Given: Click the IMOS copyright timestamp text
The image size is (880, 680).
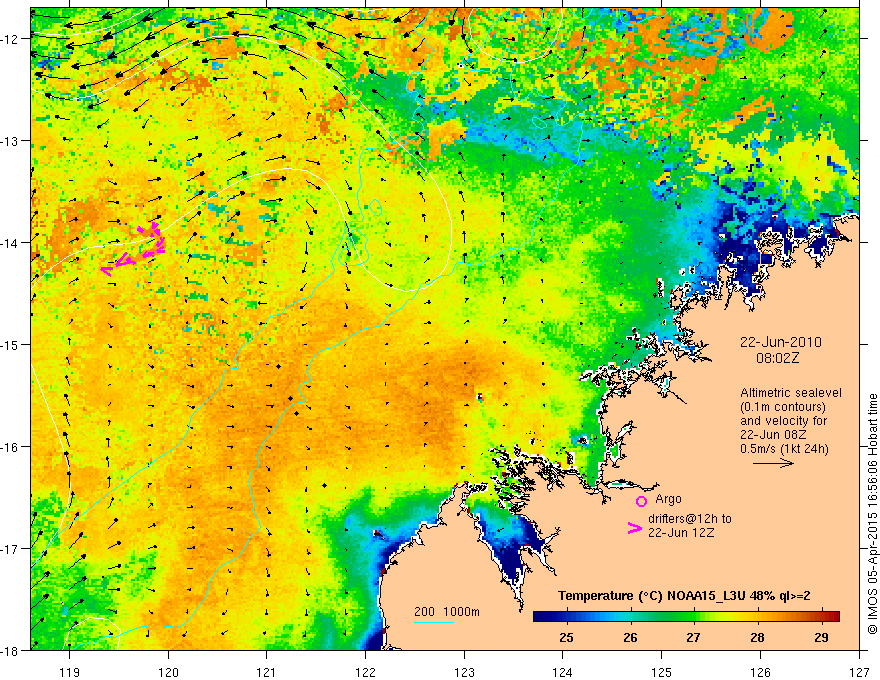Looking at the screenshot, I should (x=872, y=515).
